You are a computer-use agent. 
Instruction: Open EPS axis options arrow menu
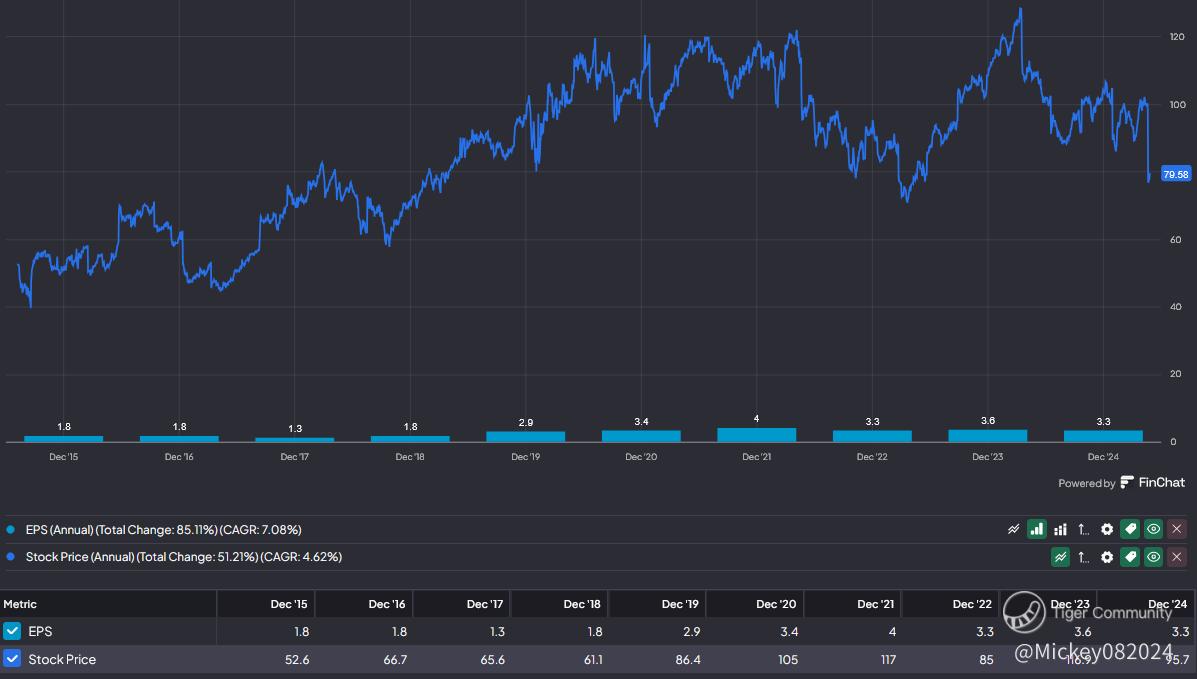pos(1084,529)
